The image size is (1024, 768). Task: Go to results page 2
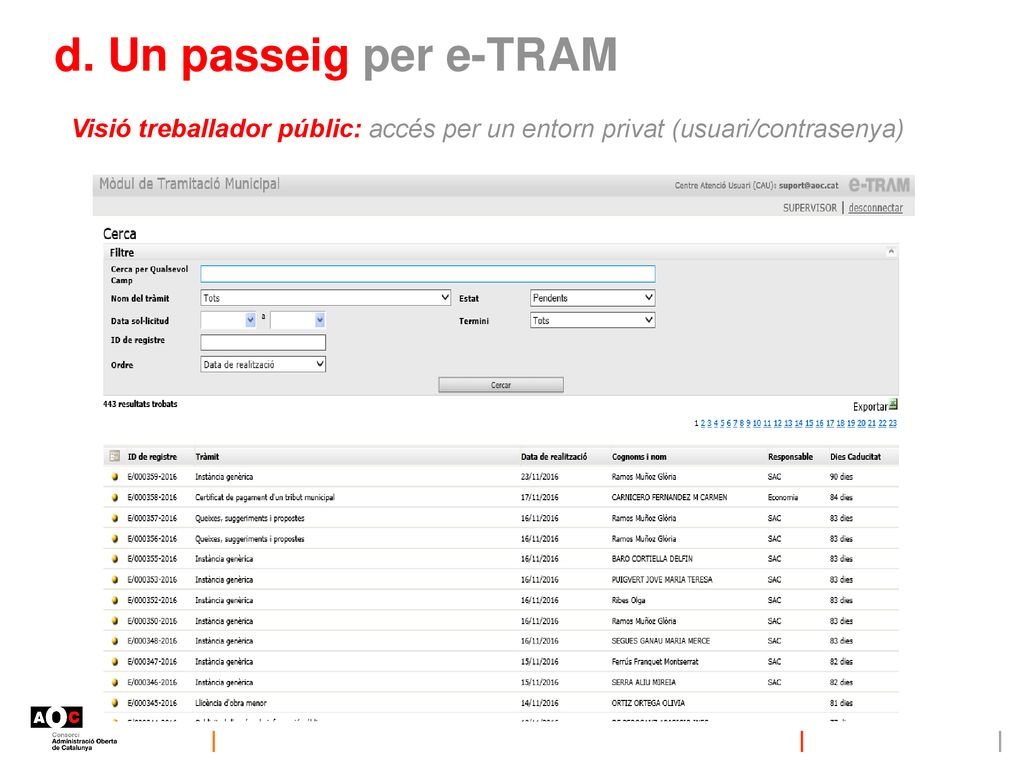703,424
